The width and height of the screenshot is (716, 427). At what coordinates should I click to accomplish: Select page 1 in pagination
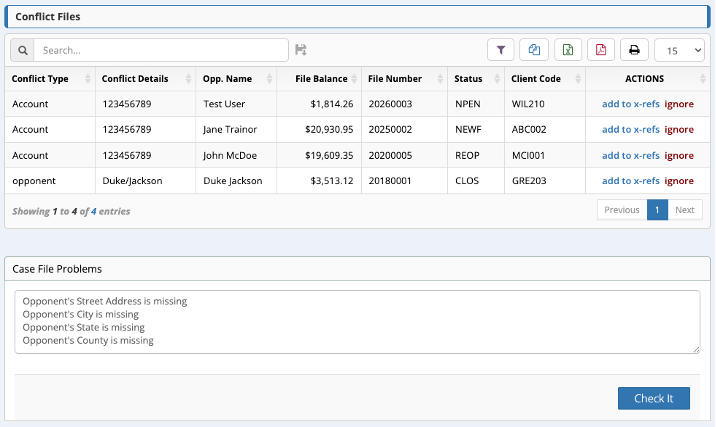tap(657, 210)
